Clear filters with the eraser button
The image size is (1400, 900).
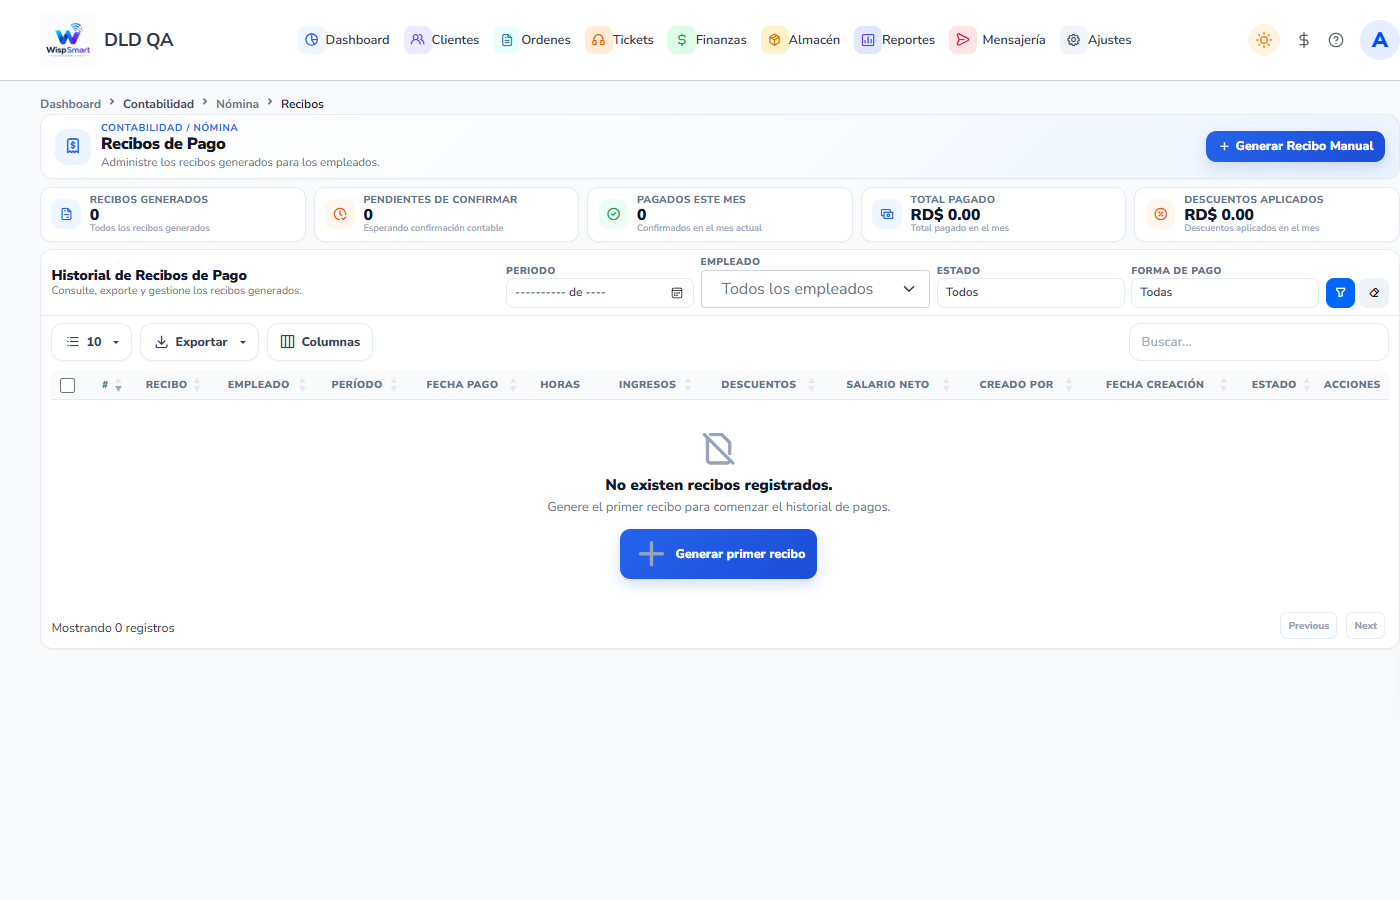point(1374,293)
